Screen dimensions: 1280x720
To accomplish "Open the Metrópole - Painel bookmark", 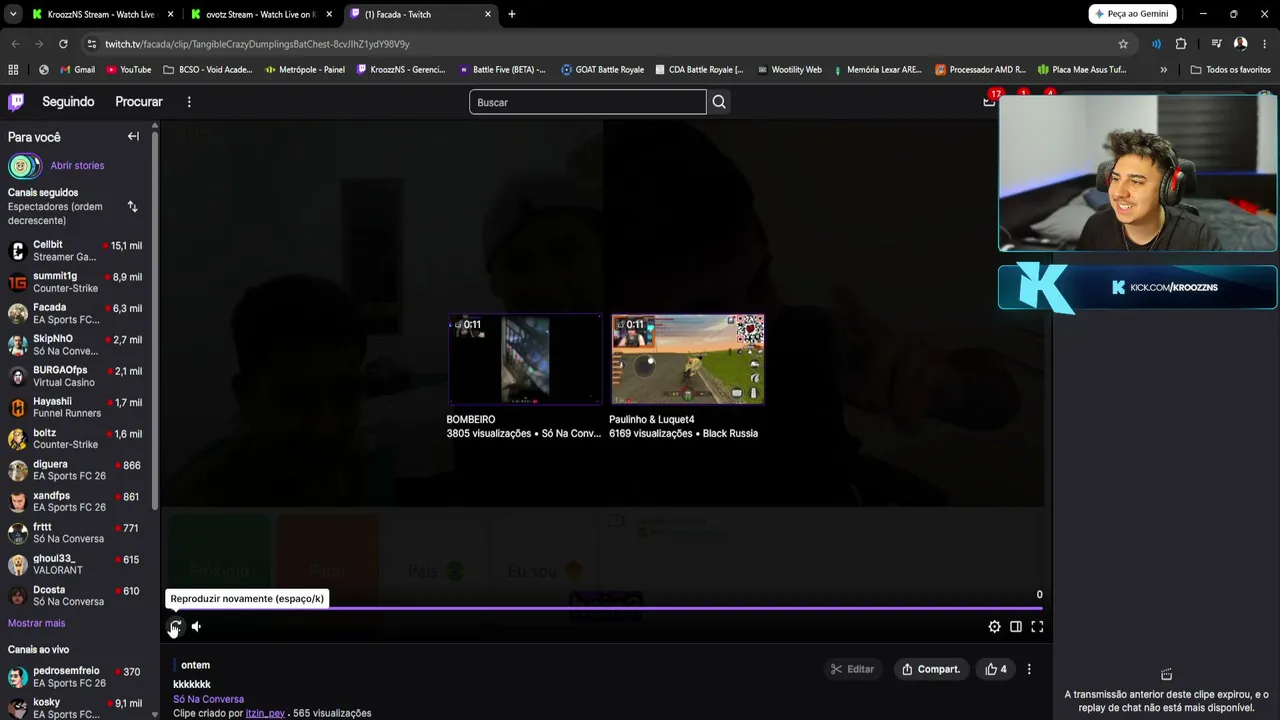I will click(305, 70).
